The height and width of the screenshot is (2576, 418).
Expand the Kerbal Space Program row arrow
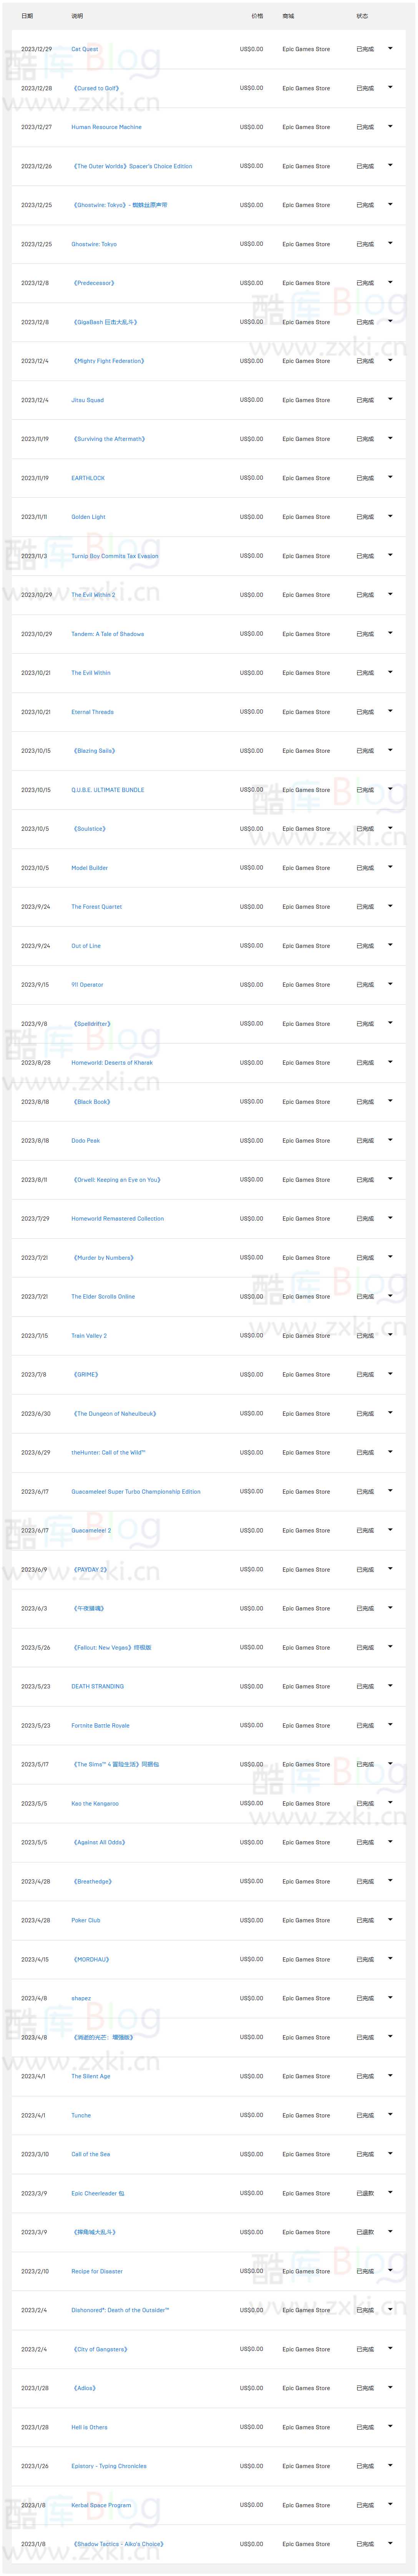pyautogui.click(x=390, y=2505)
